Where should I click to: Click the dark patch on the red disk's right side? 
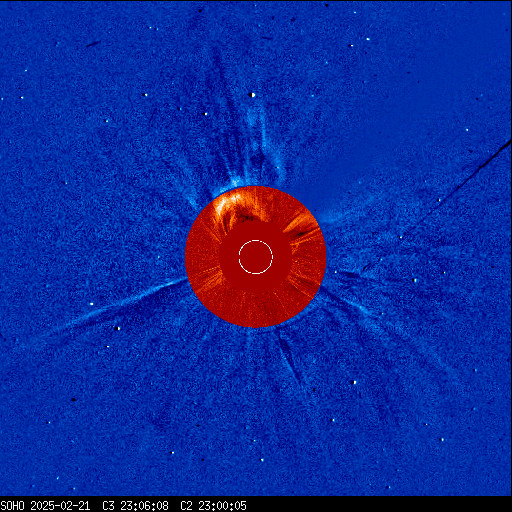[x=302, y=234]
